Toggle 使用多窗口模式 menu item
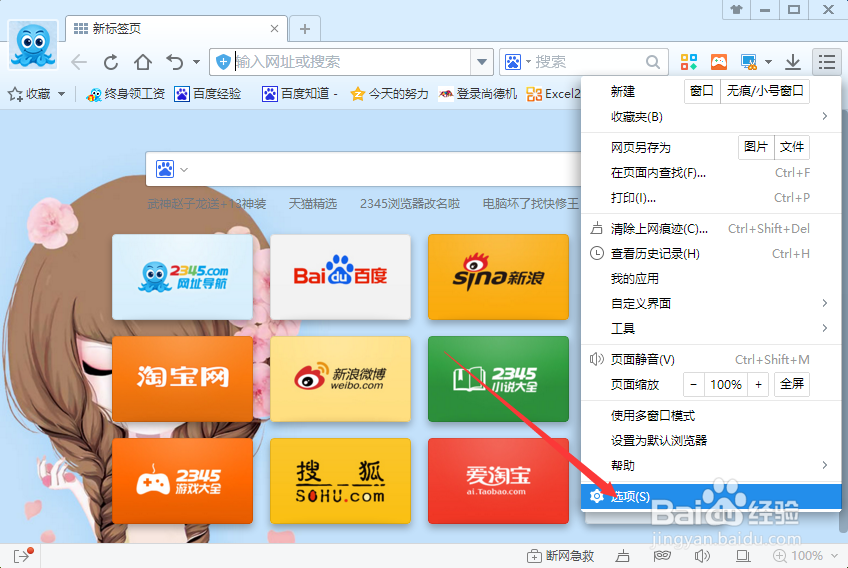 point(711,416)
